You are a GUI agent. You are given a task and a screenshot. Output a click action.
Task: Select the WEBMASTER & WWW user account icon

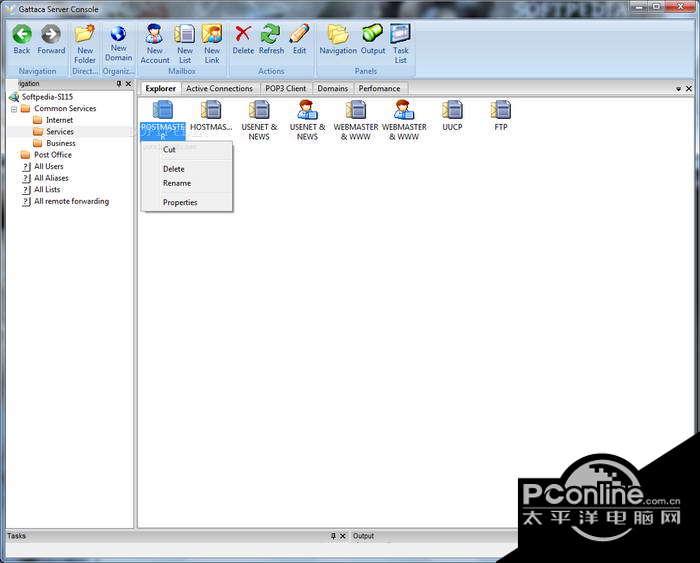(x=404, y=109)
